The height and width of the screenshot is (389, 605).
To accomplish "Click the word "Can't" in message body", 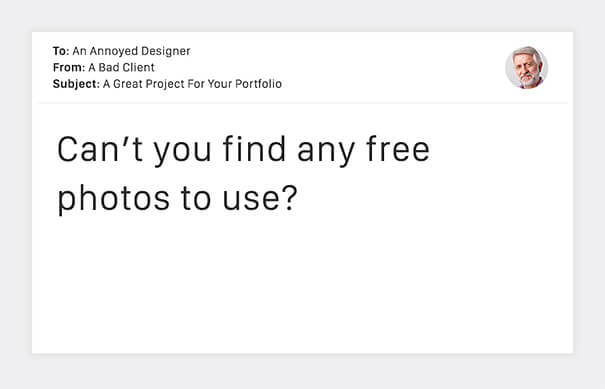I will [x=100, y=149].
